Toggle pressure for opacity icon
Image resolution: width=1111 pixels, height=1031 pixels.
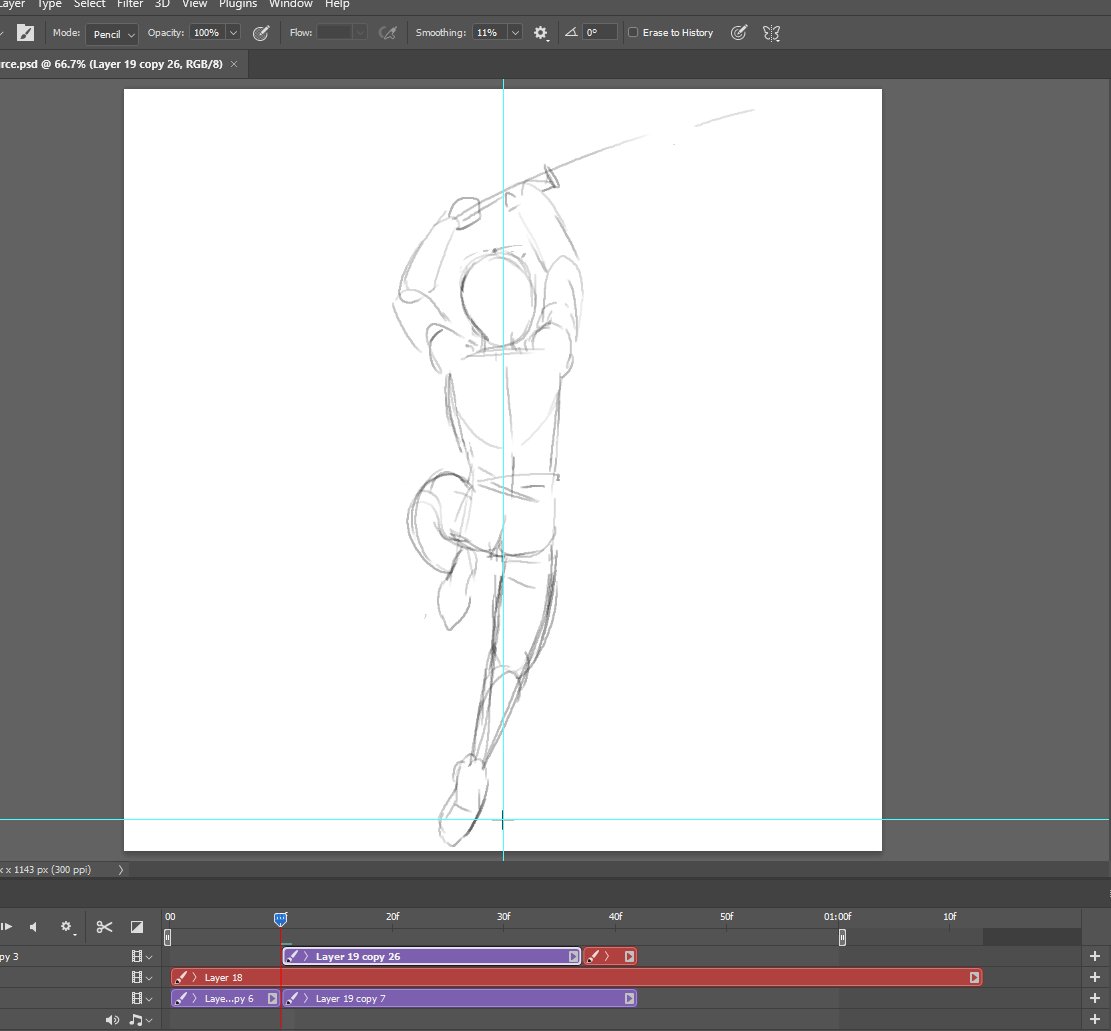[261, 33]
